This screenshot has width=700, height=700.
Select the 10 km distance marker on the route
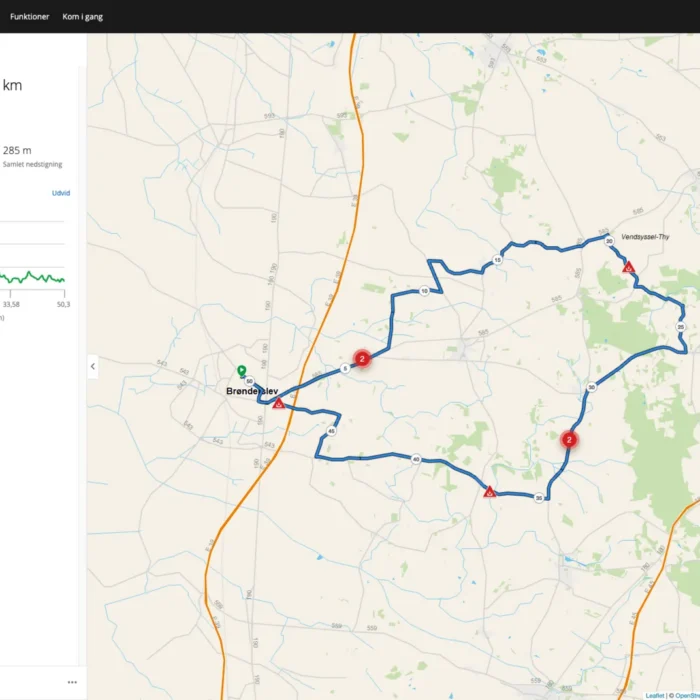pyautogui.click(x=424, y=291)
